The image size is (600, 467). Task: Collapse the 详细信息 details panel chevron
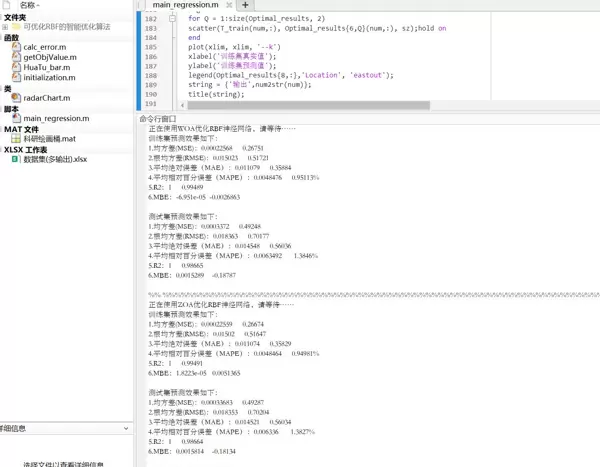[125, 428]
